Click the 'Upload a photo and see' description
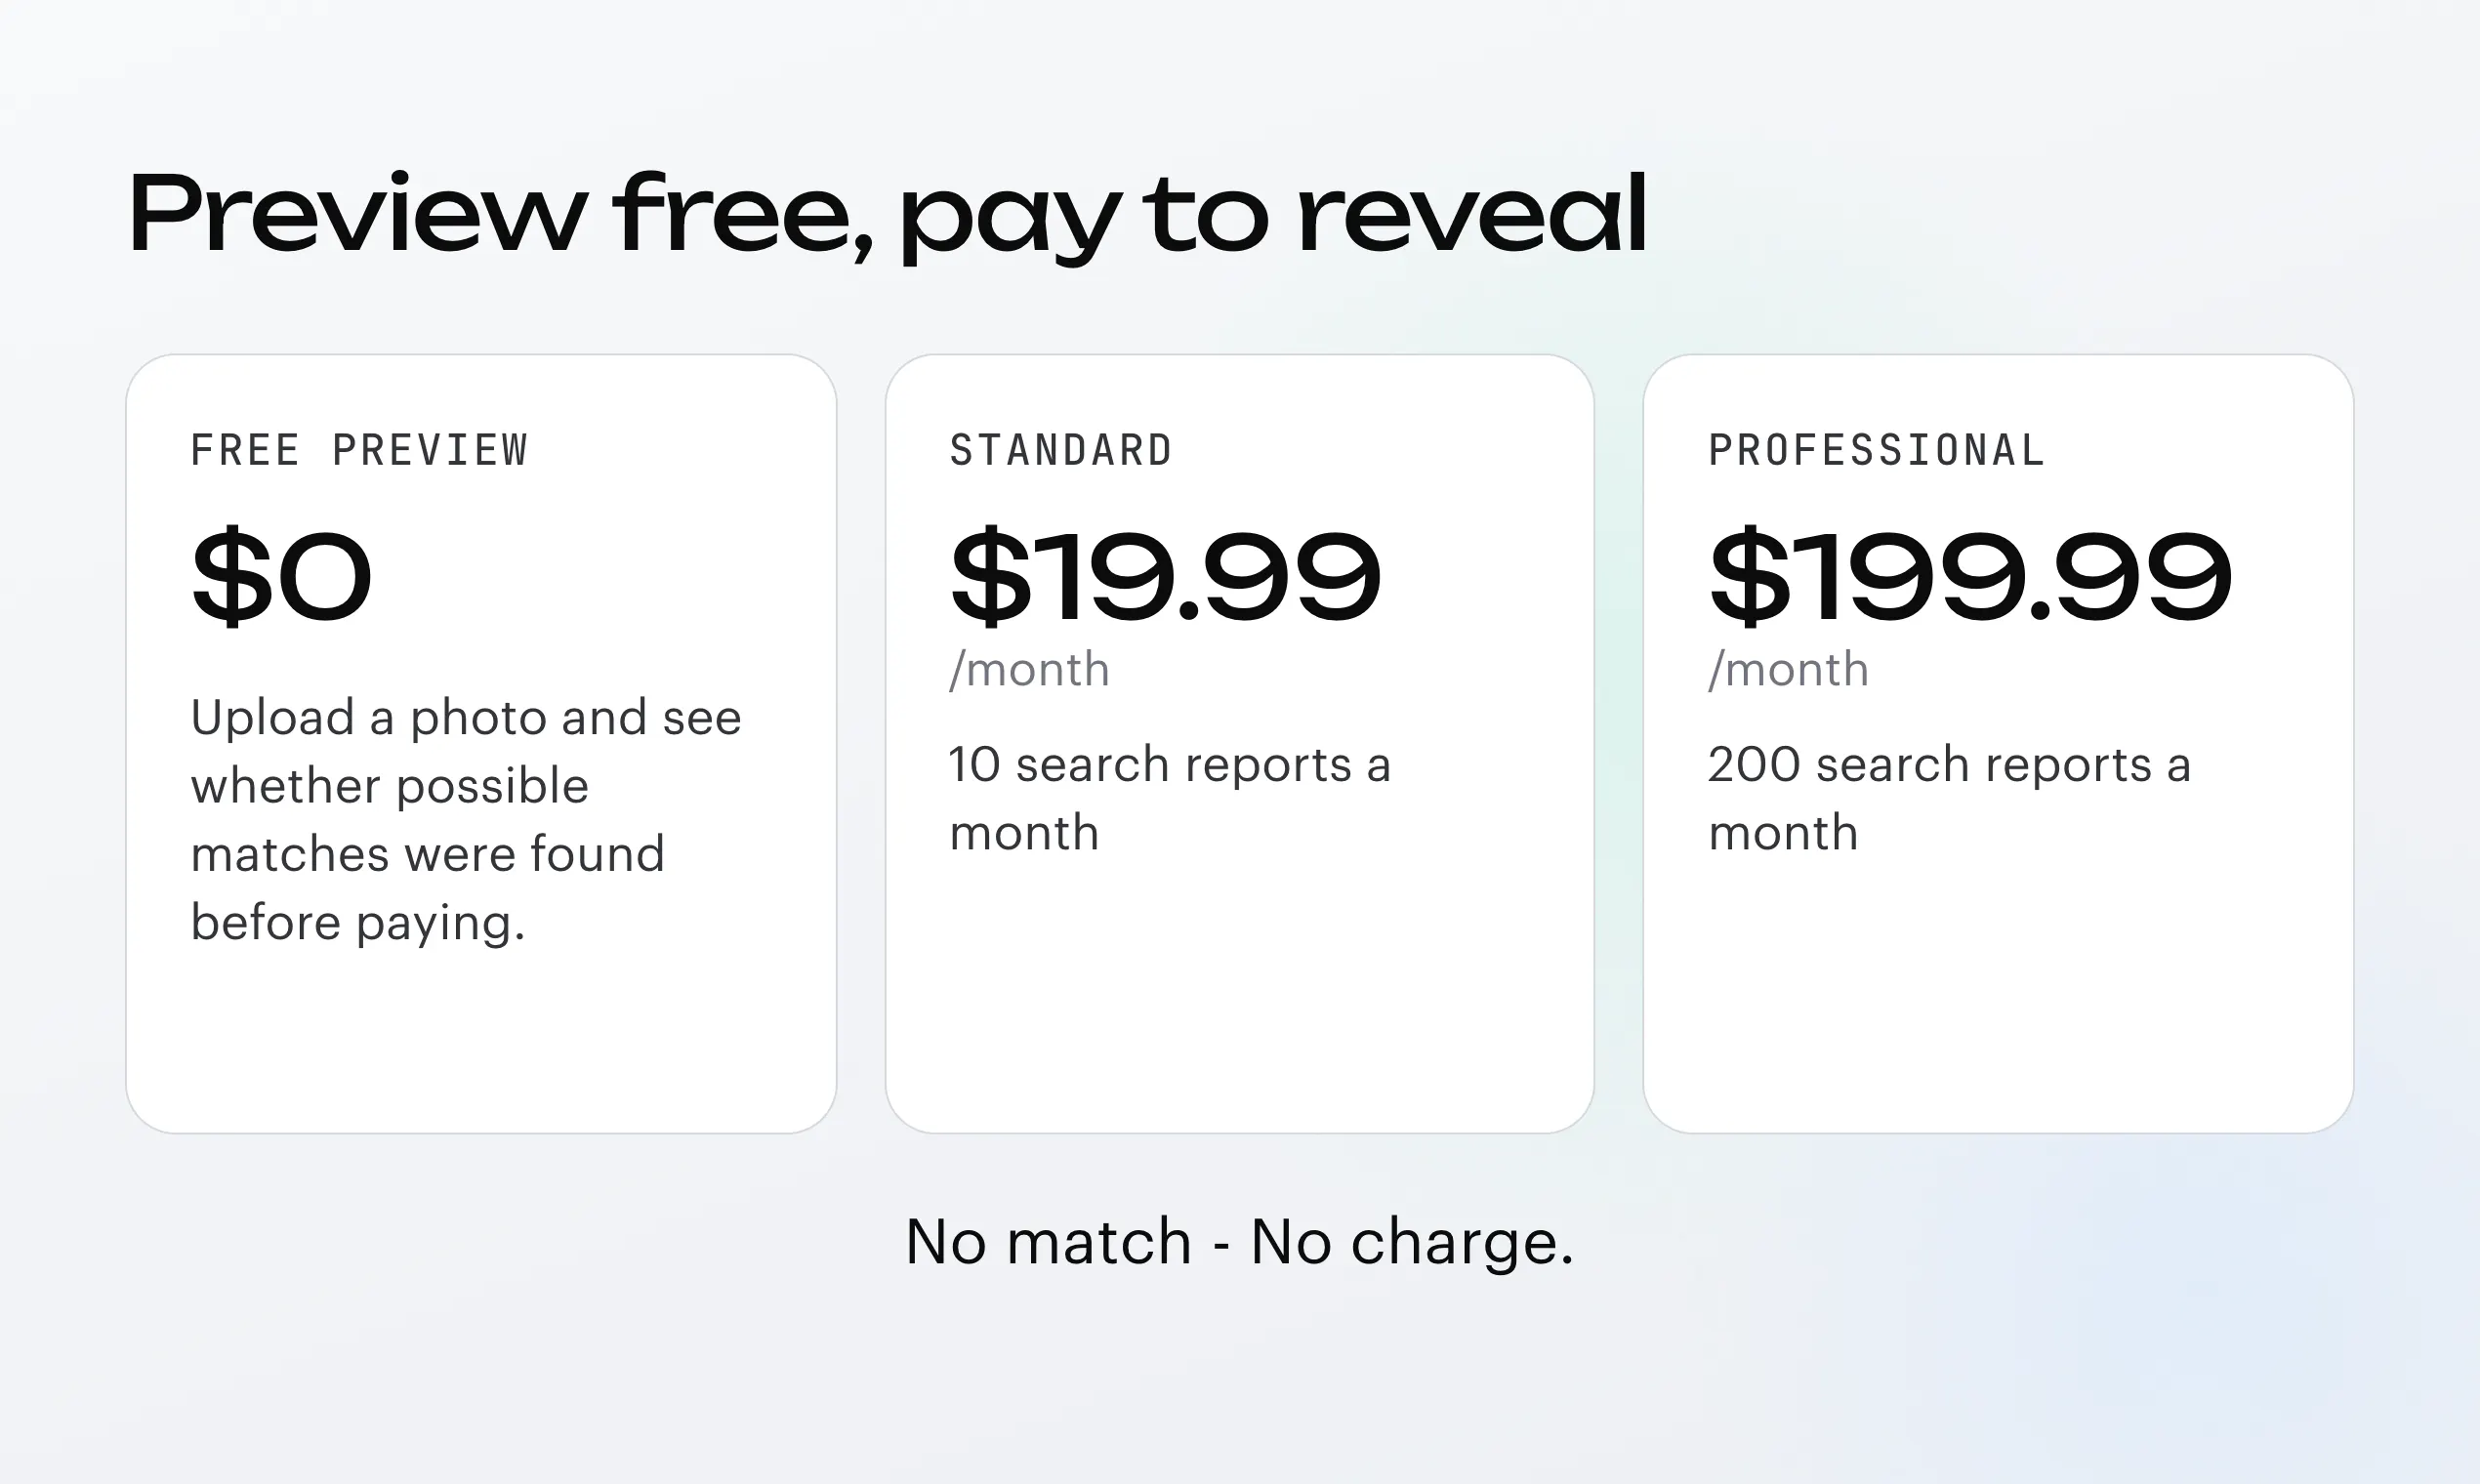 pos(466,718)
